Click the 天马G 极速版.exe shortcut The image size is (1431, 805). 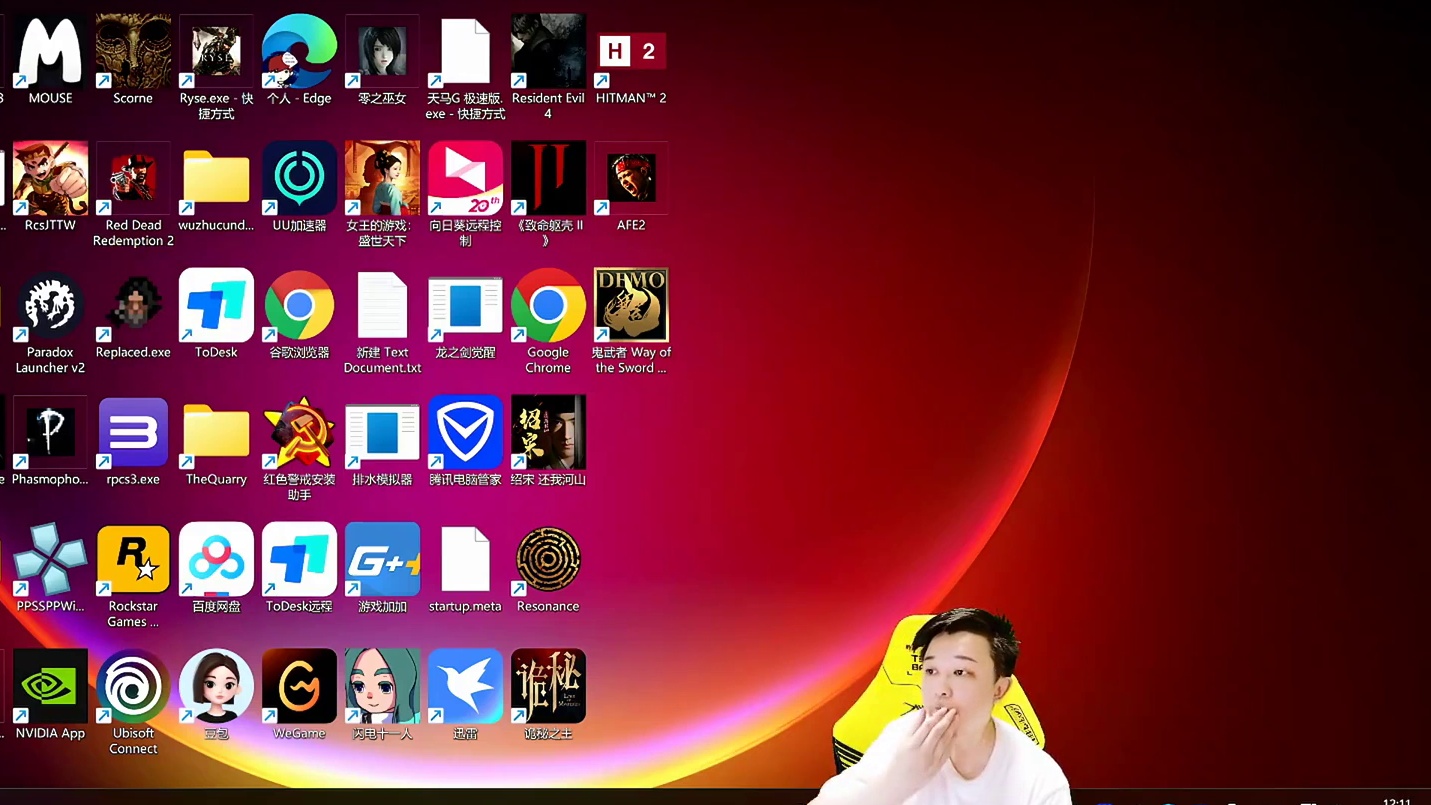pos(465,52)
